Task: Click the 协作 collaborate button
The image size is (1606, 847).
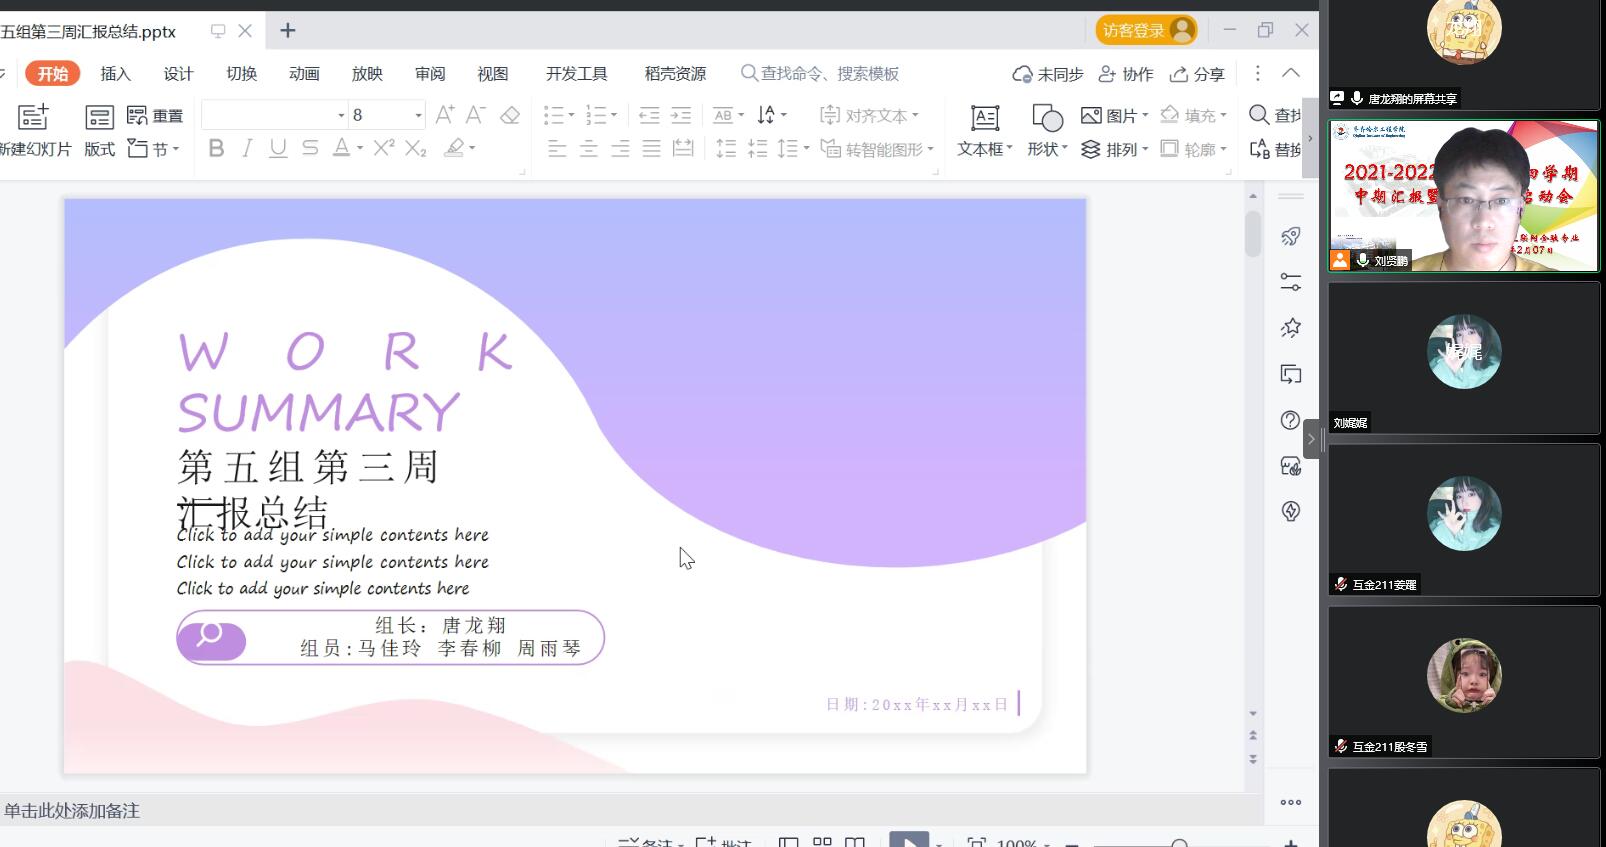Action: pos(1126,74)
